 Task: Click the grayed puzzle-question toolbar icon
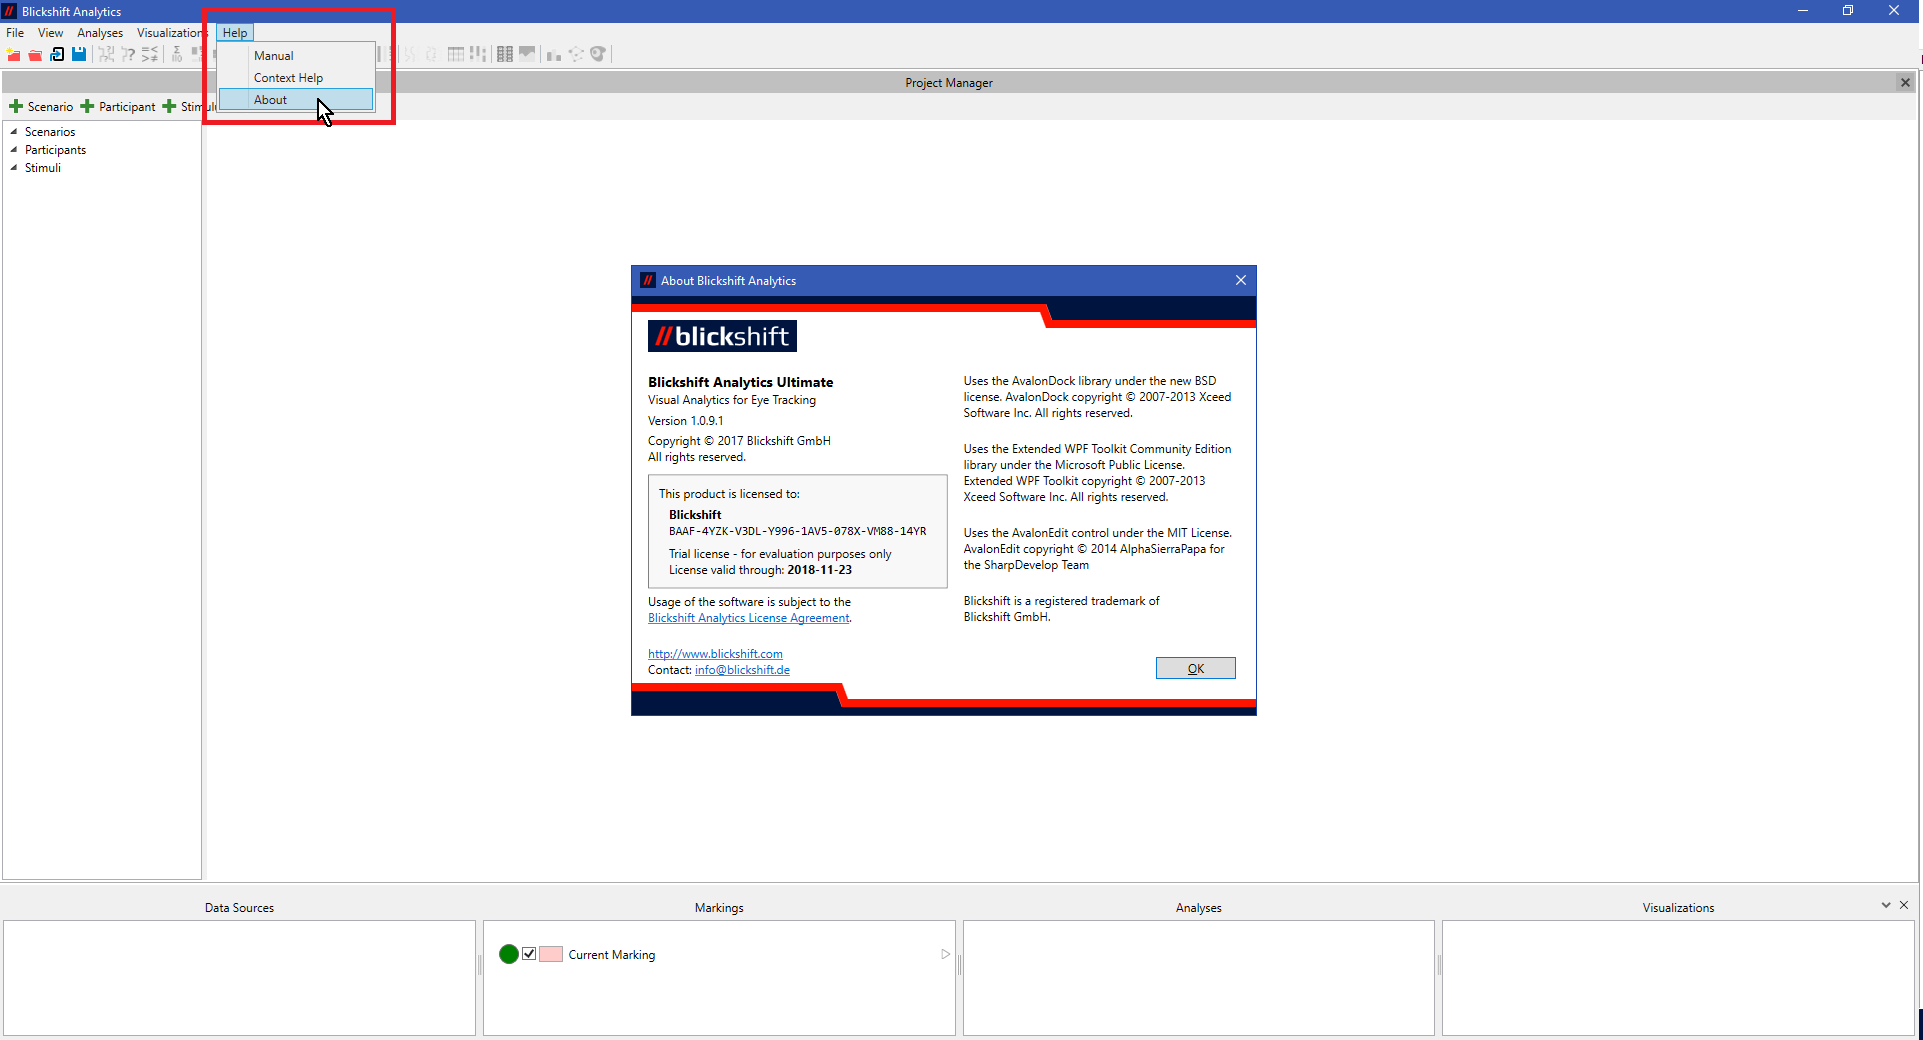point(106,54)
